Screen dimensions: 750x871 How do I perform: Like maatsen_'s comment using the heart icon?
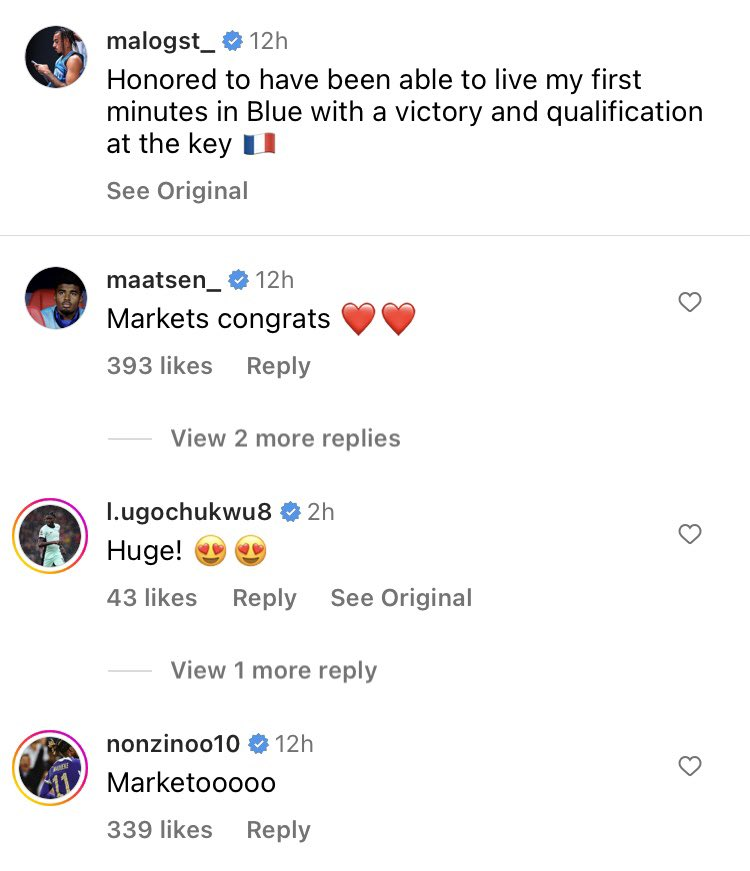pyautogui.click(x=689, y=301)
